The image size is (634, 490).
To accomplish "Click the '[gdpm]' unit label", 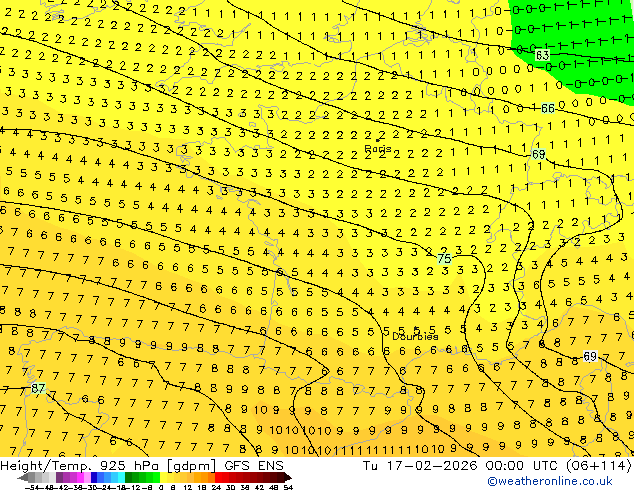I will click(x=193, y=466).
